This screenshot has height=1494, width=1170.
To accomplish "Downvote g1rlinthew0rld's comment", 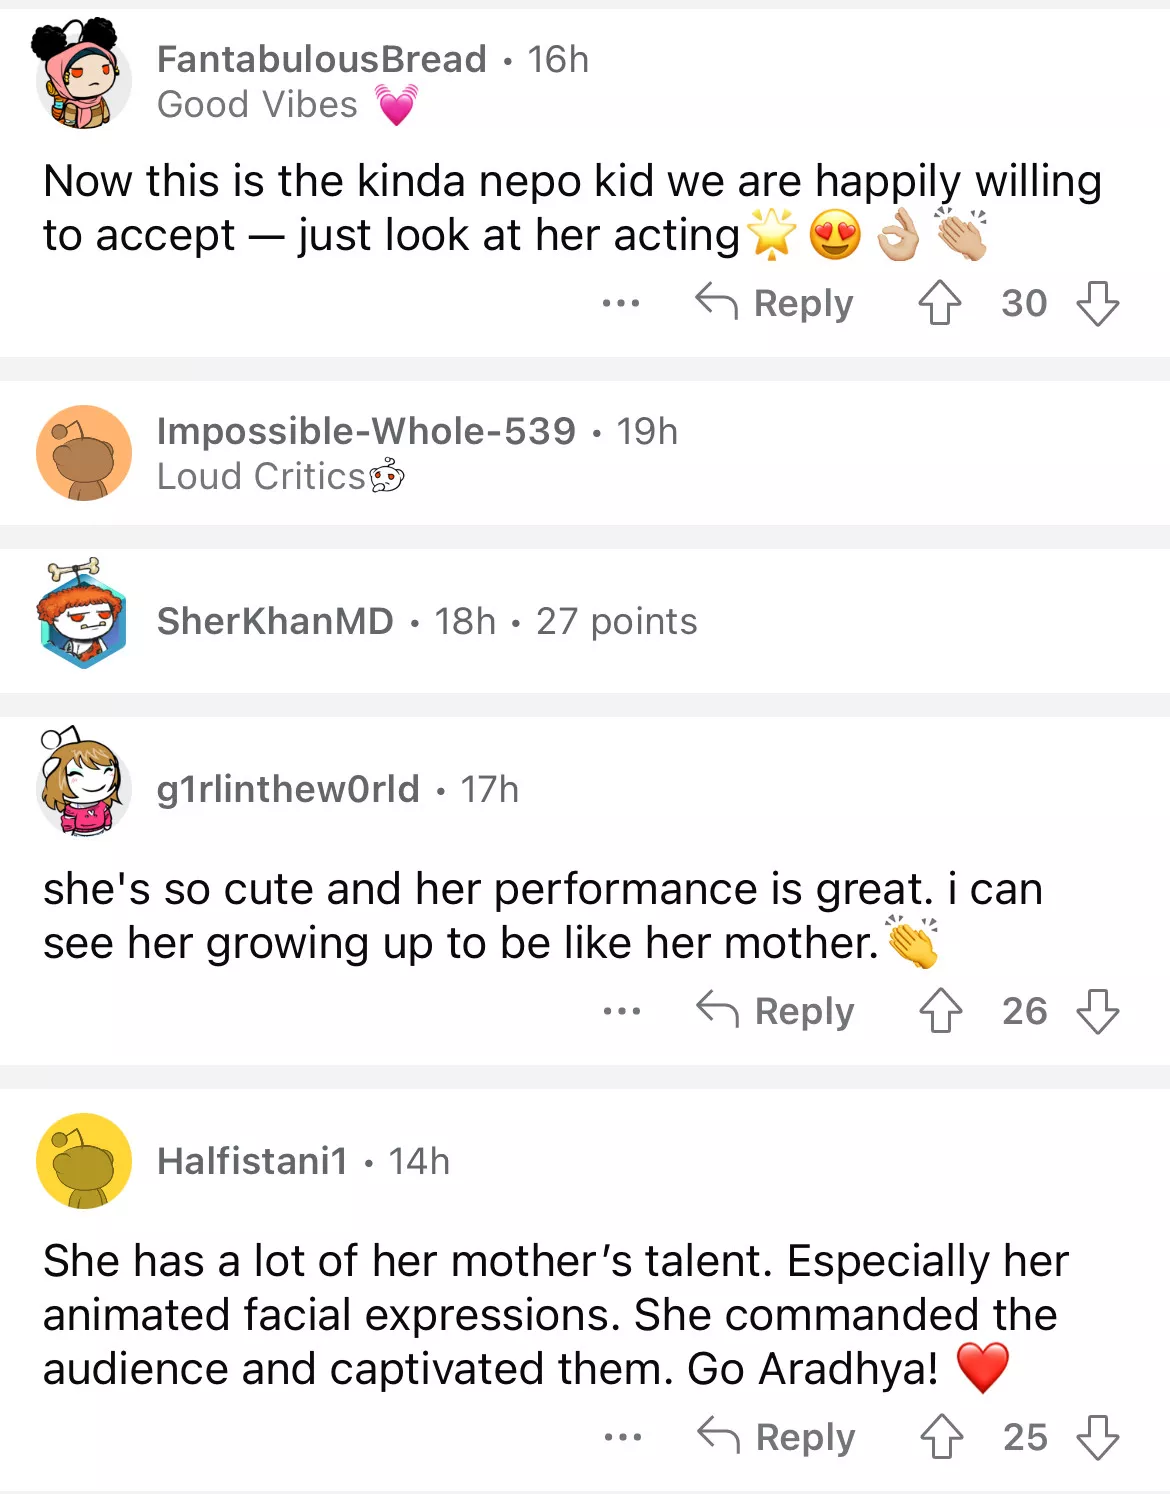I will tap(1097, 1011).
